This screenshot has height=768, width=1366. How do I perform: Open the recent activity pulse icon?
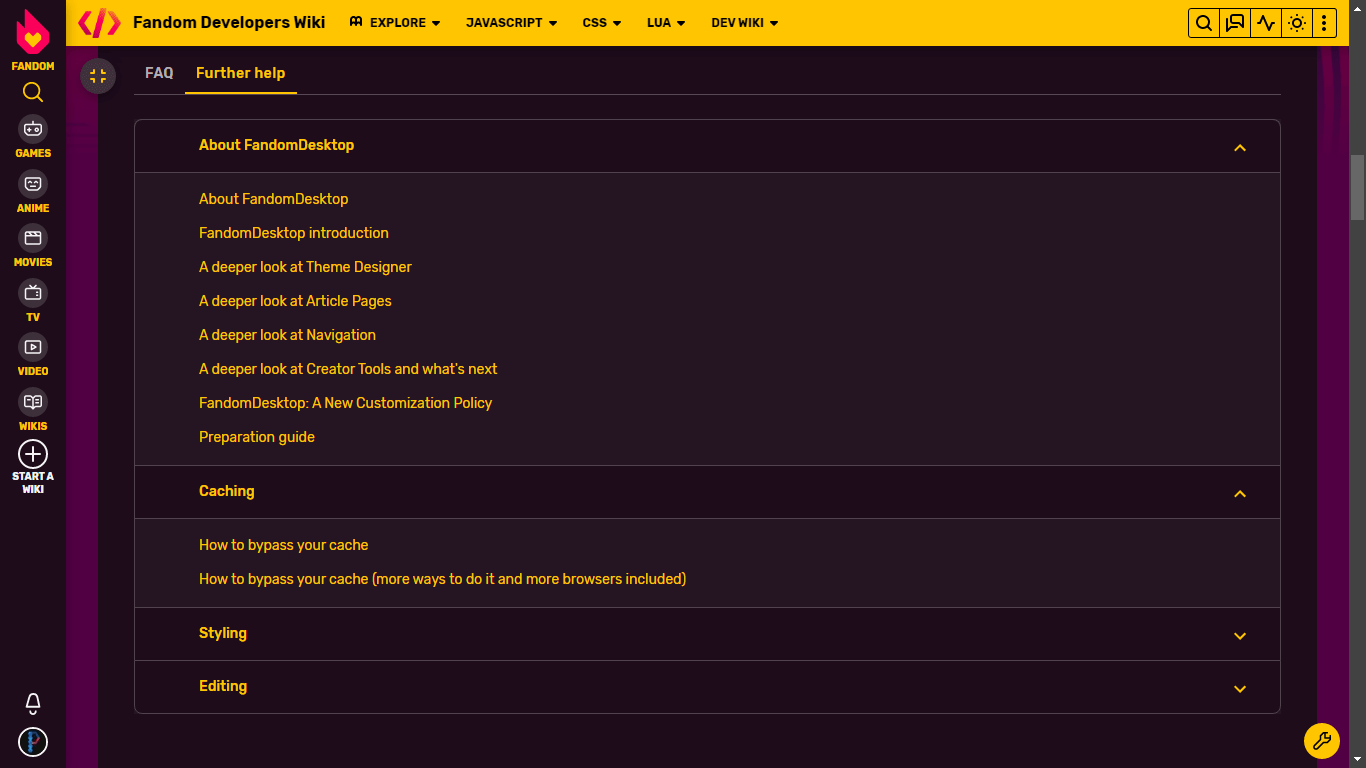click(1266, 23)
